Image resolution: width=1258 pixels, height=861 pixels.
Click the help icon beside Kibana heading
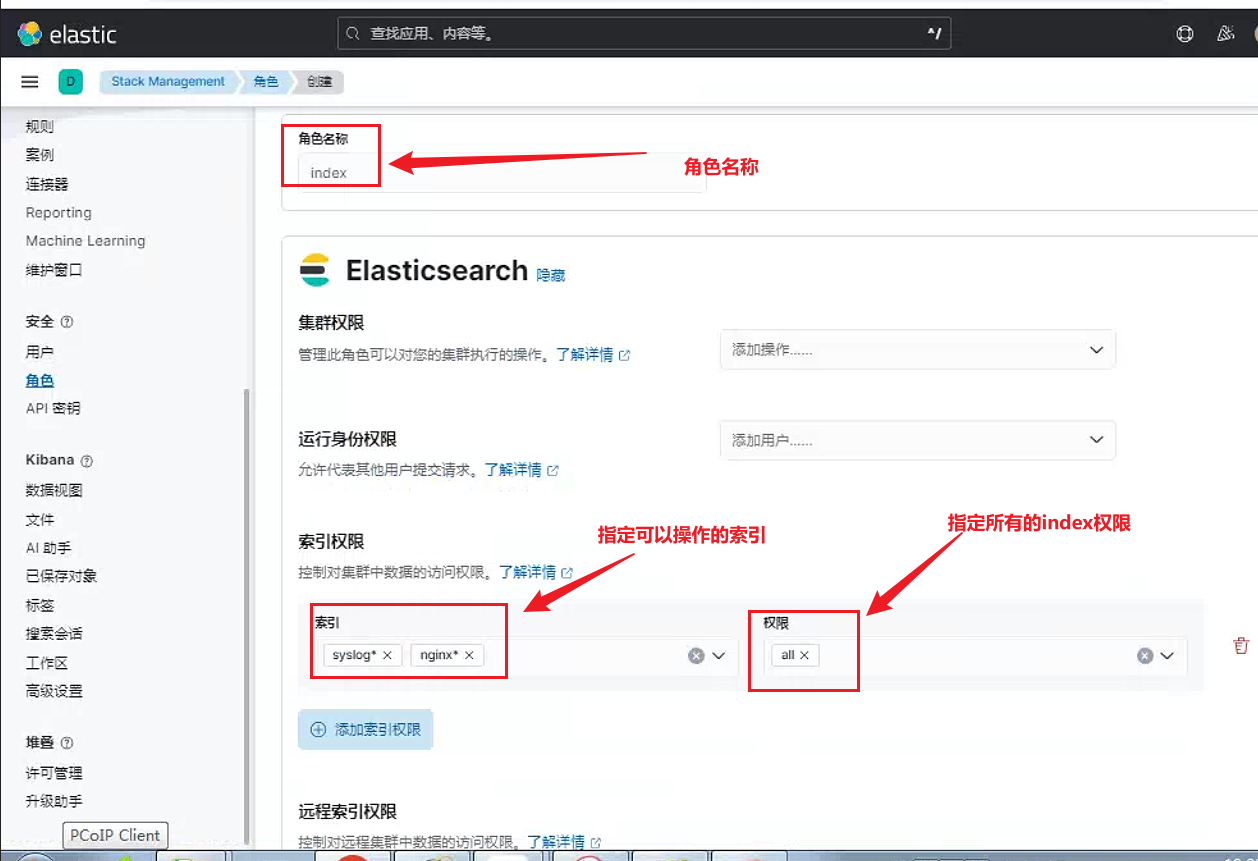click(x=86, y=461)
